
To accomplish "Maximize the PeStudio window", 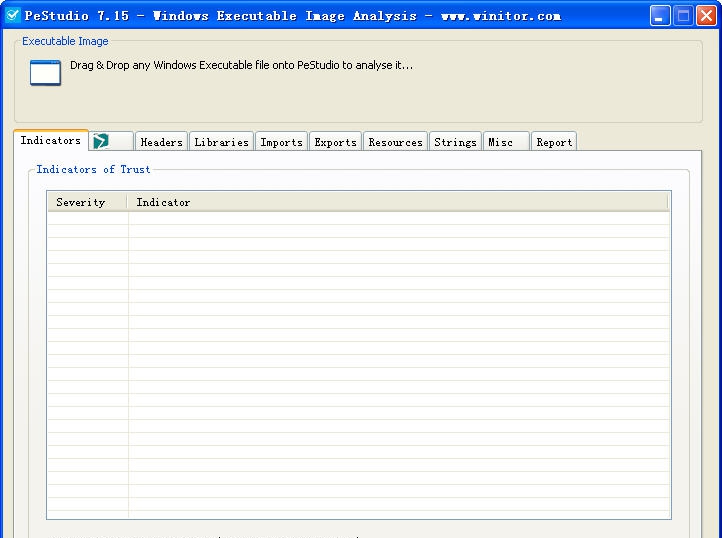I will pos(683,16).
